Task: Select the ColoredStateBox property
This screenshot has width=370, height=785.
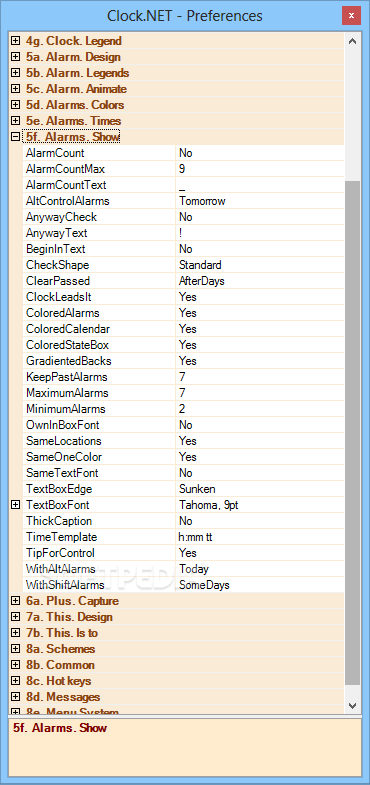Action: [67, 345]
